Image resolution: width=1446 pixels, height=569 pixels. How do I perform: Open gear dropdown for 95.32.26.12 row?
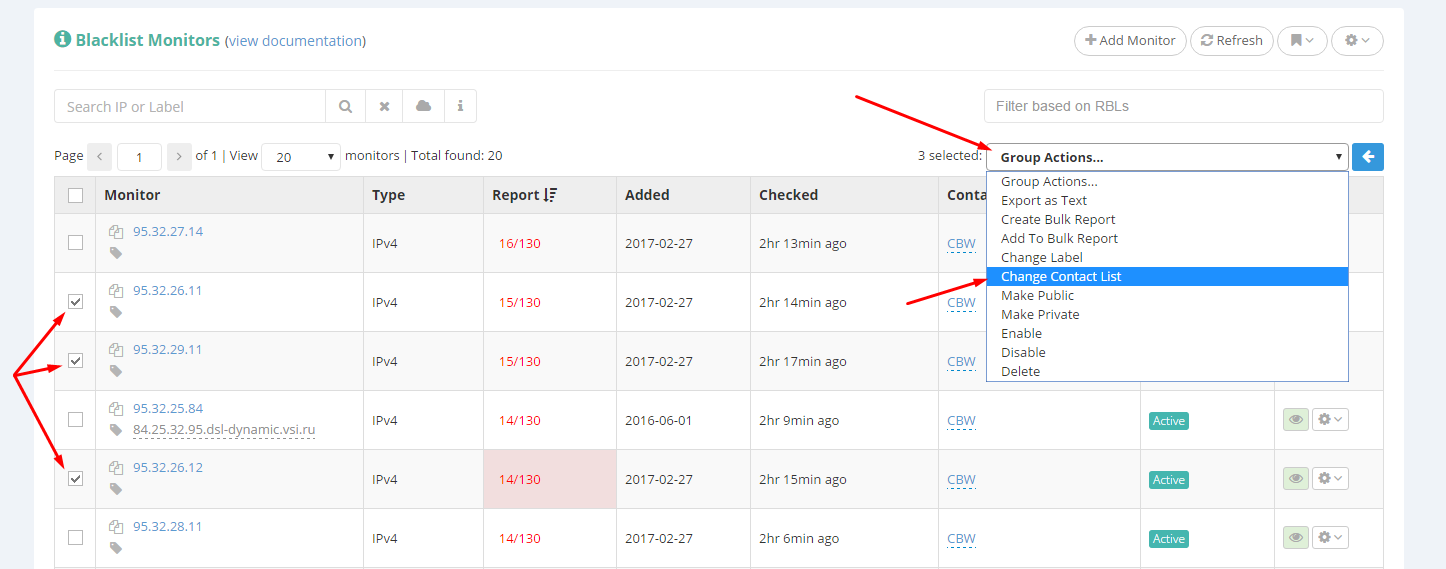pyautogui.click(x=1330, y=479)
